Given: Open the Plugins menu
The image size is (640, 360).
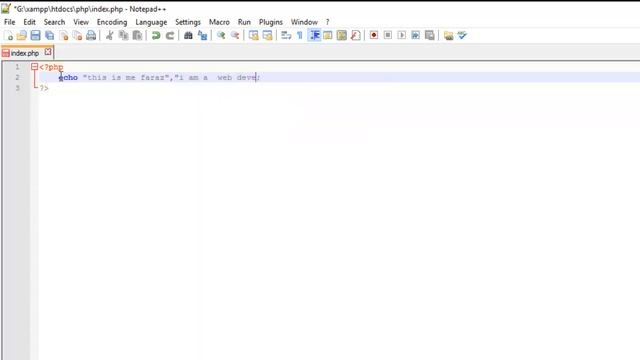Looking at the screenshot, I should coord(271,22).
